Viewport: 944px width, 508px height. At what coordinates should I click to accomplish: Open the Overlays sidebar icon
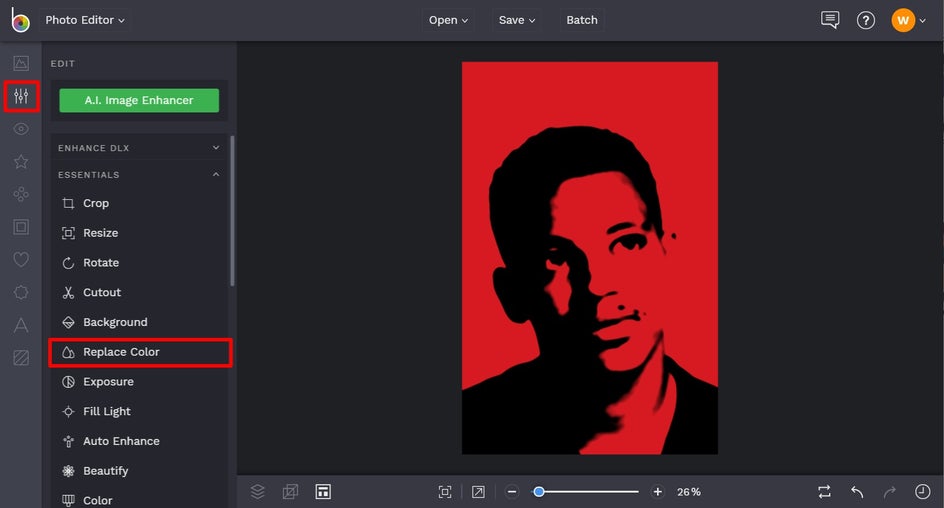pos(21,293)
